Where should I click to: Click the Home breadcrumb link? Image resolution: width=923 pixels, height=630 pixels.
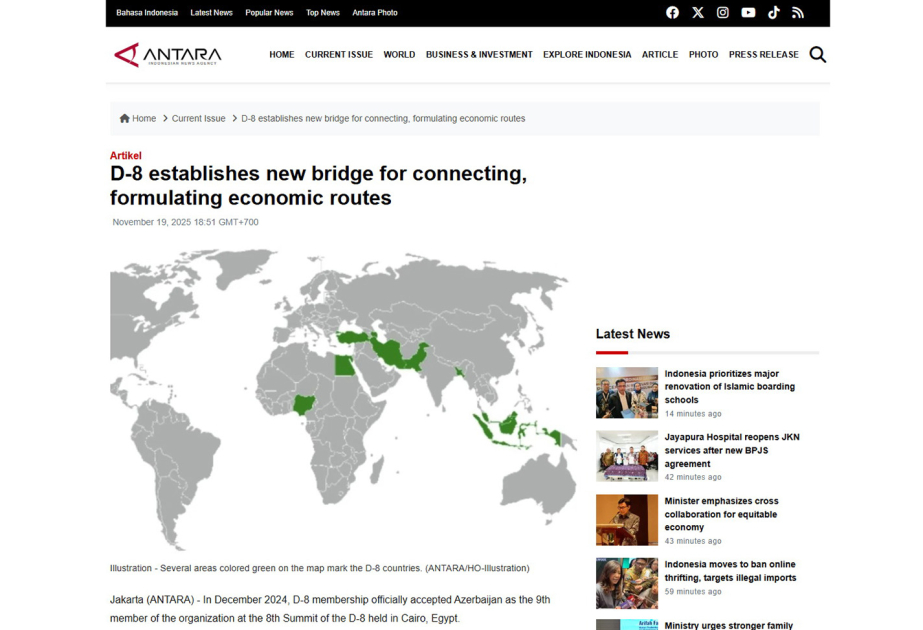click(144, 118)
